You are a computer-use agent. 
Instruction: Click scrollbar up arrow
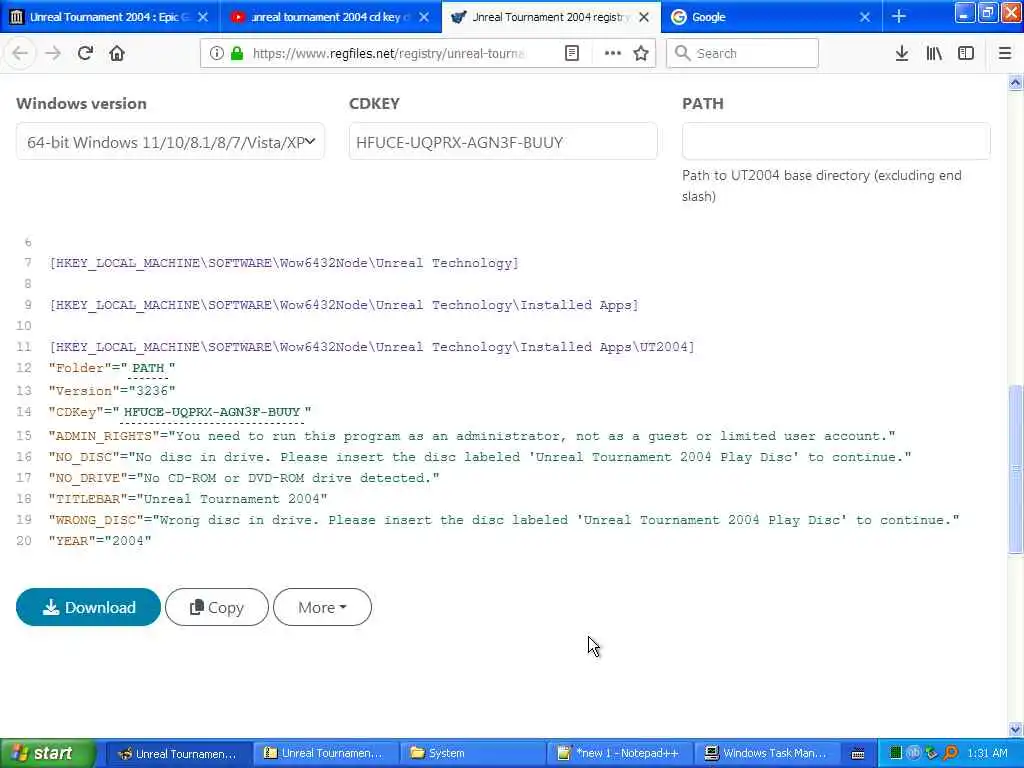(1016, 82)
